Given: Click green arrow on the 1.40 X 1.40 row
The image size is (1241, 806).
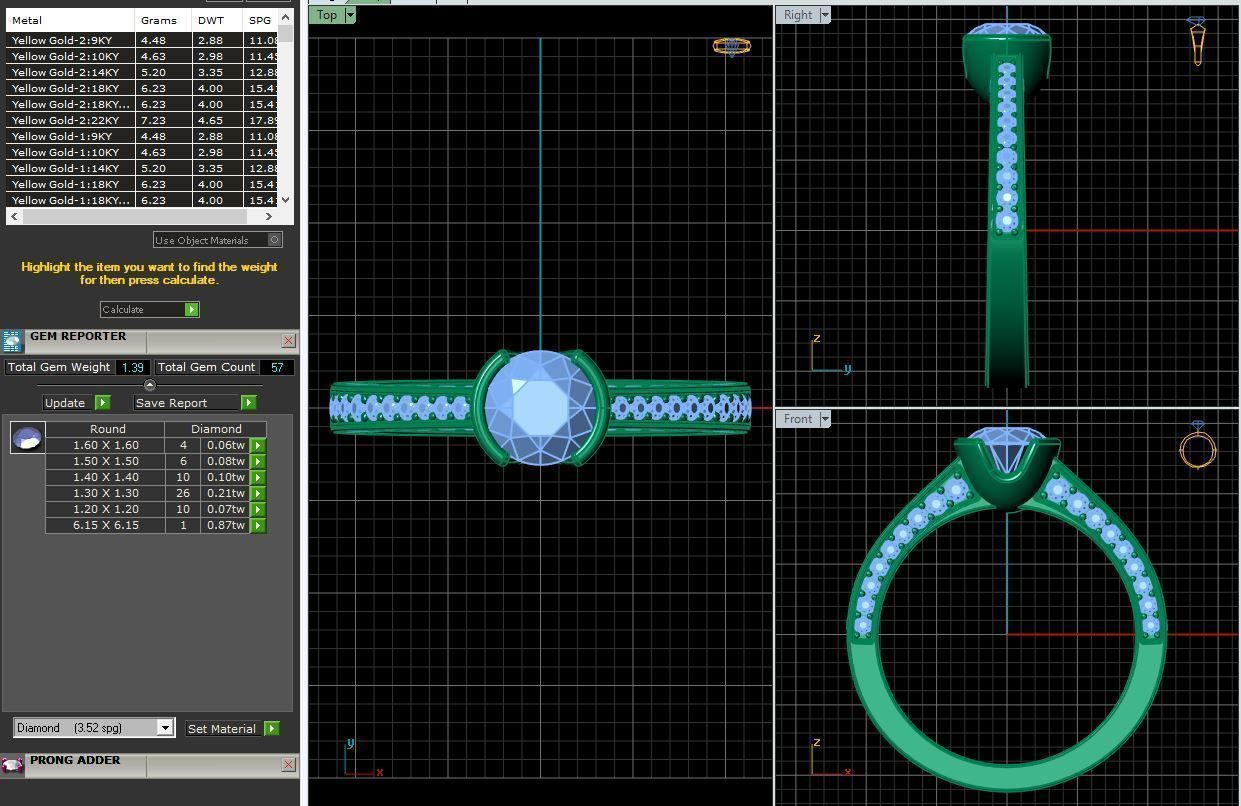Looking at the screenshot, I should 258,478.
